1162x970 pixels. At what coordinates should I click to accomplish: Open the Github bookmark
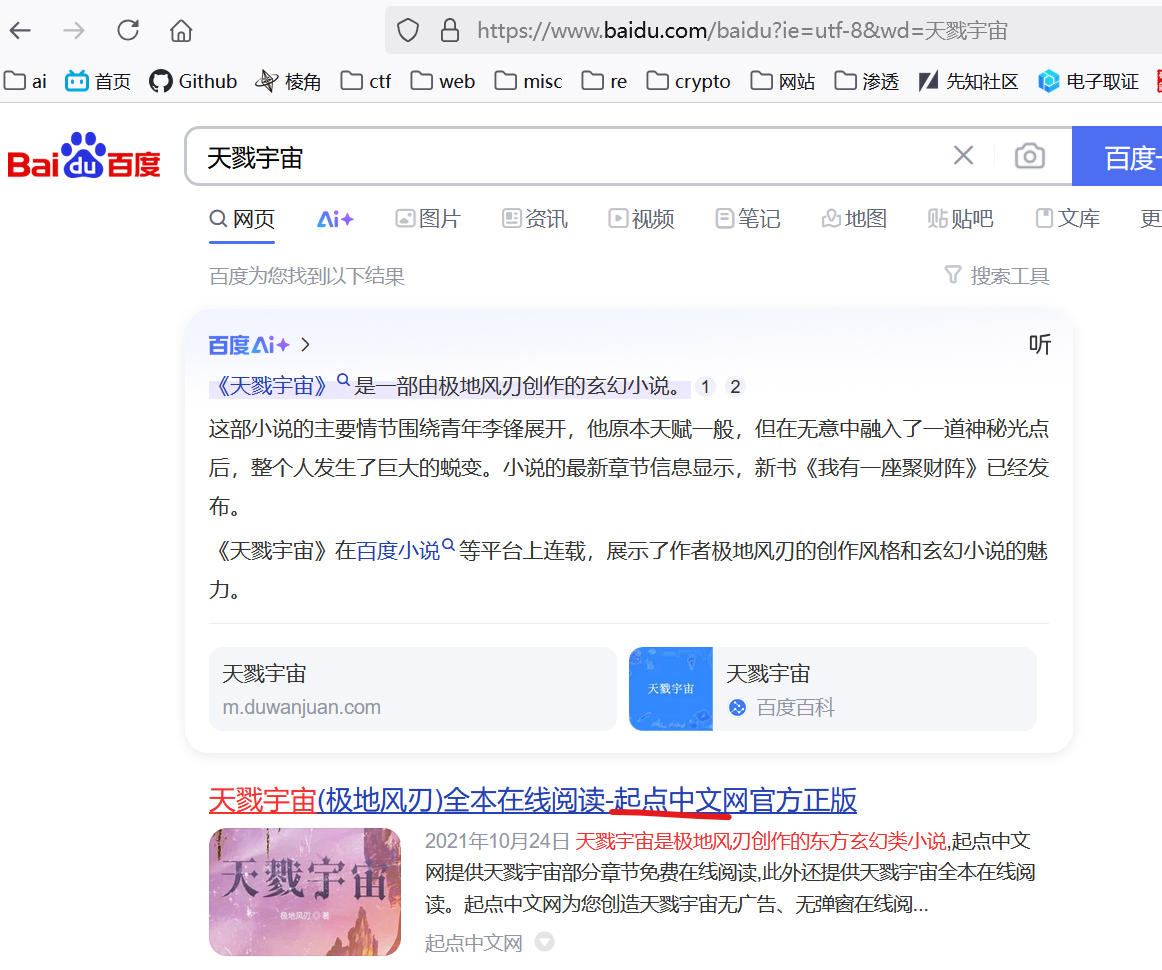coord(193,81)
